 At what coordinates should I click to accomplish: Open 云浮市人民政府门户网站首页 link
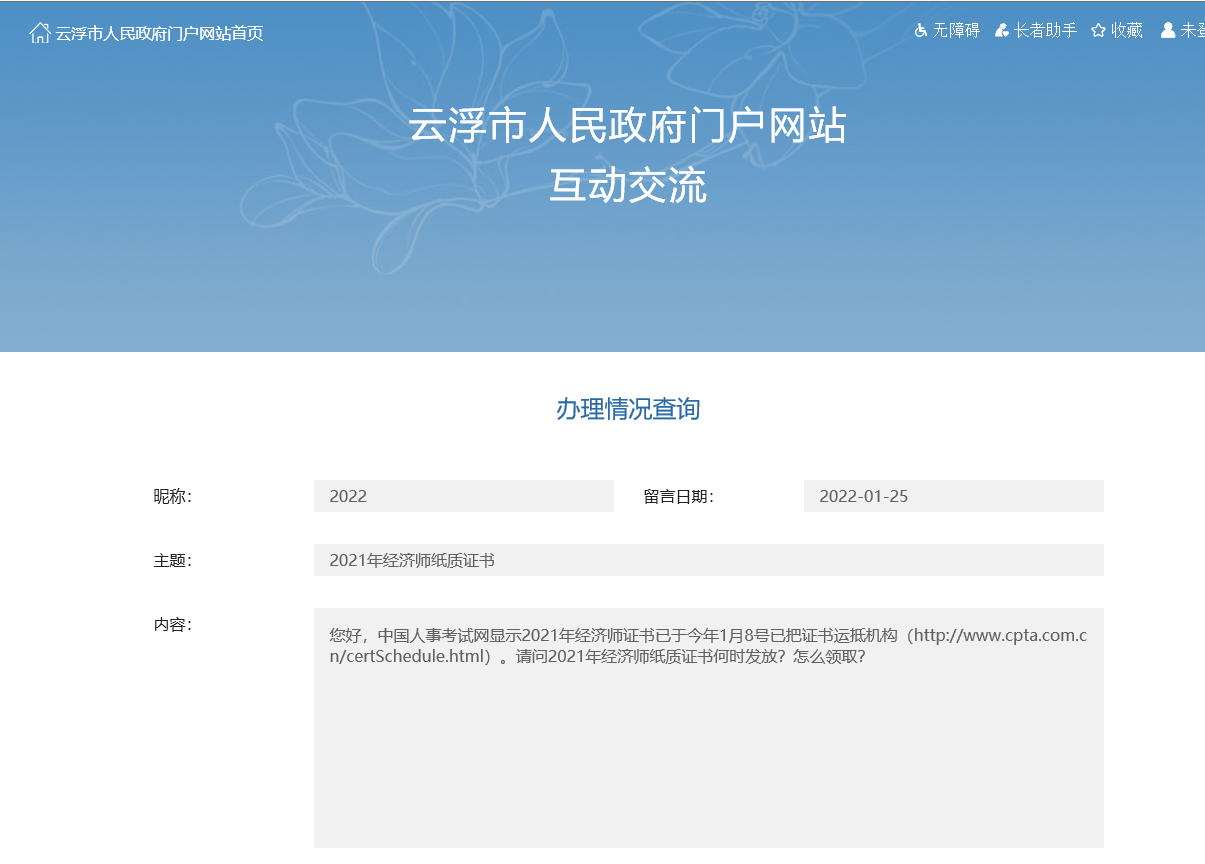point(159,33)
